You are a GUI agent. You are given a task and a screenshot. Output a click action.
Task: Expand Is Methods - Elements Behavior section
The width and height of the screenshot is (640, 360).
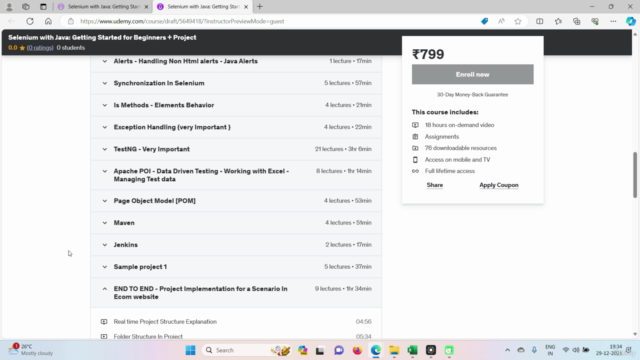236,105
